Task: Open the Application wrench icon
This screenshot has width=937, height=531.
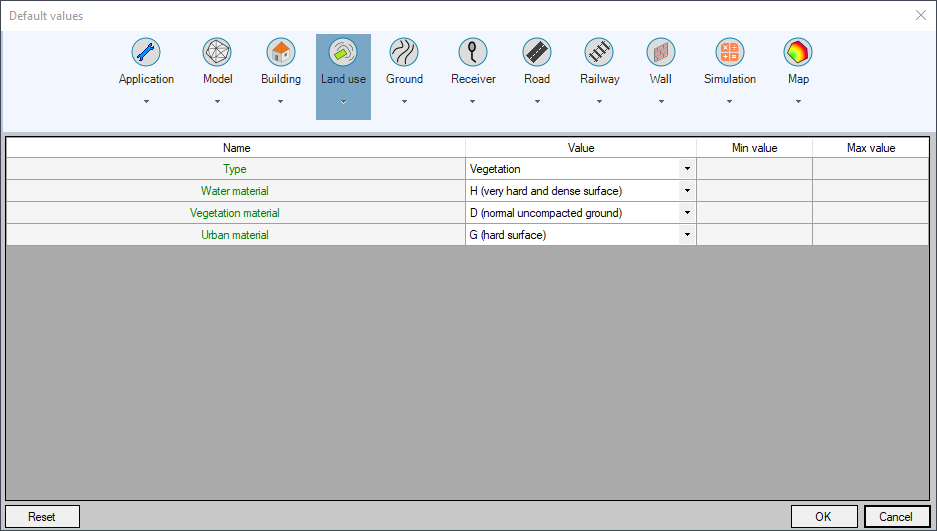Action: (146, 53)
